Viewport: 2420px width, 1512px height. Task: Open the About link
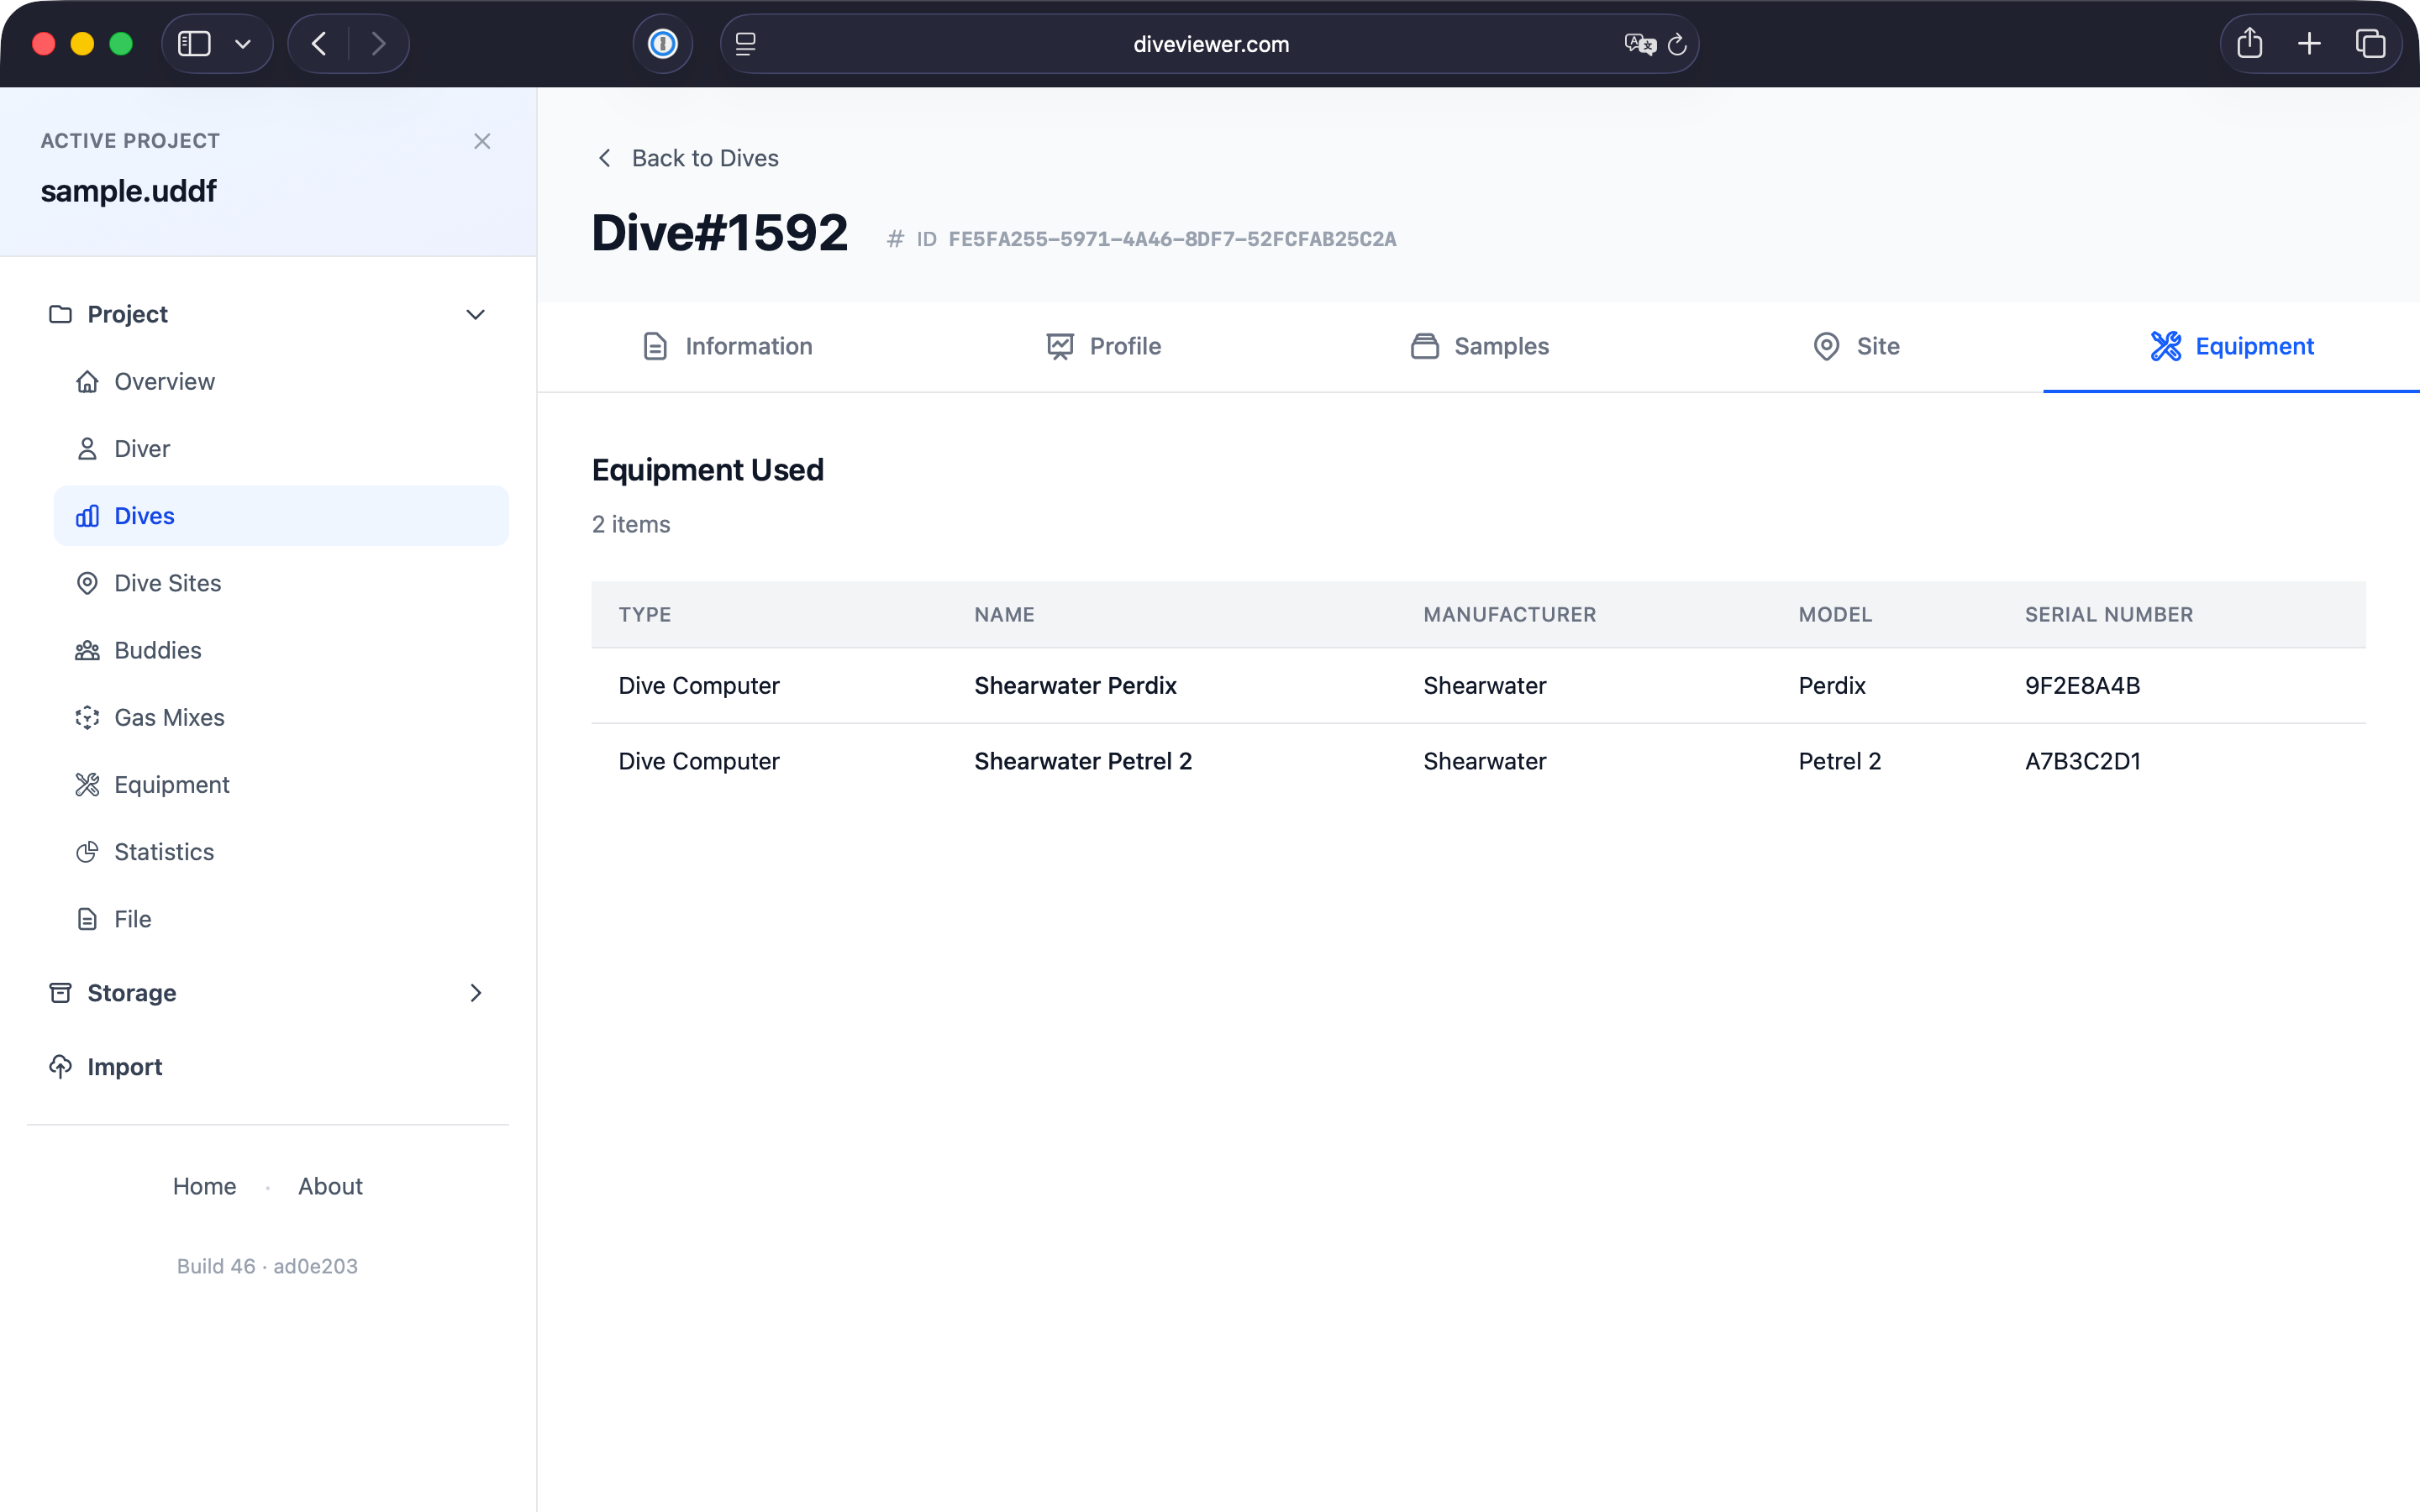click(x=330, y=1186)
